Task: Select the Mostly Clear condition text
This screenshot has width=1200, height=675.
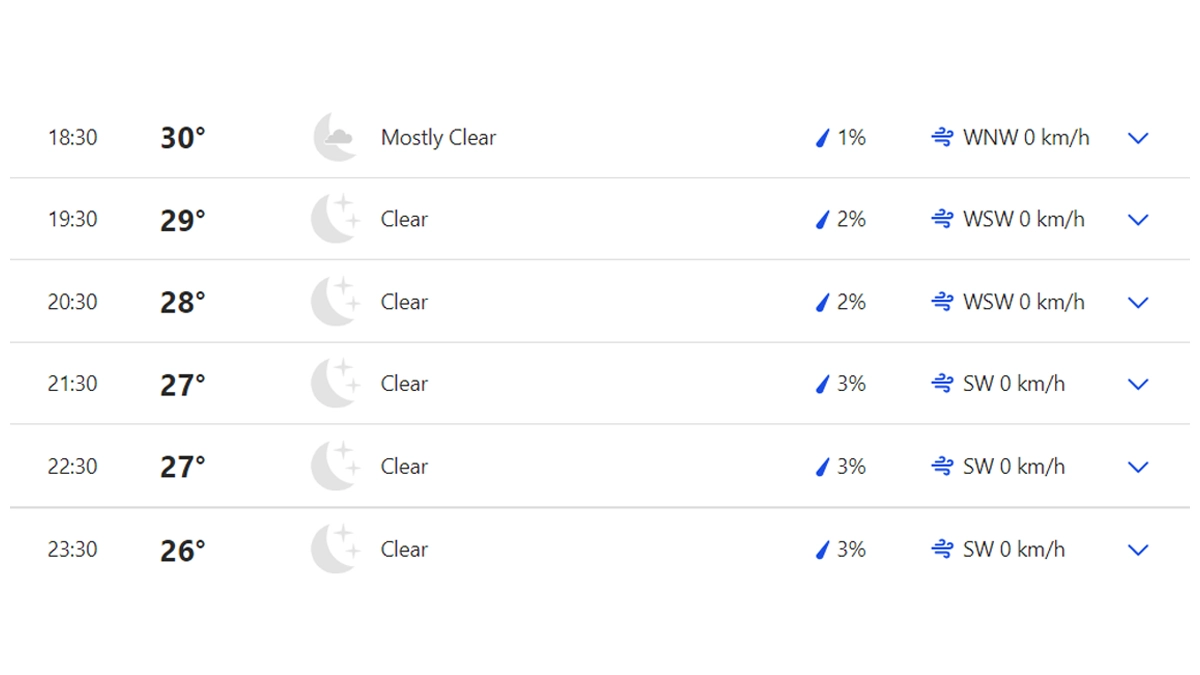Action: tap(438, 138)
